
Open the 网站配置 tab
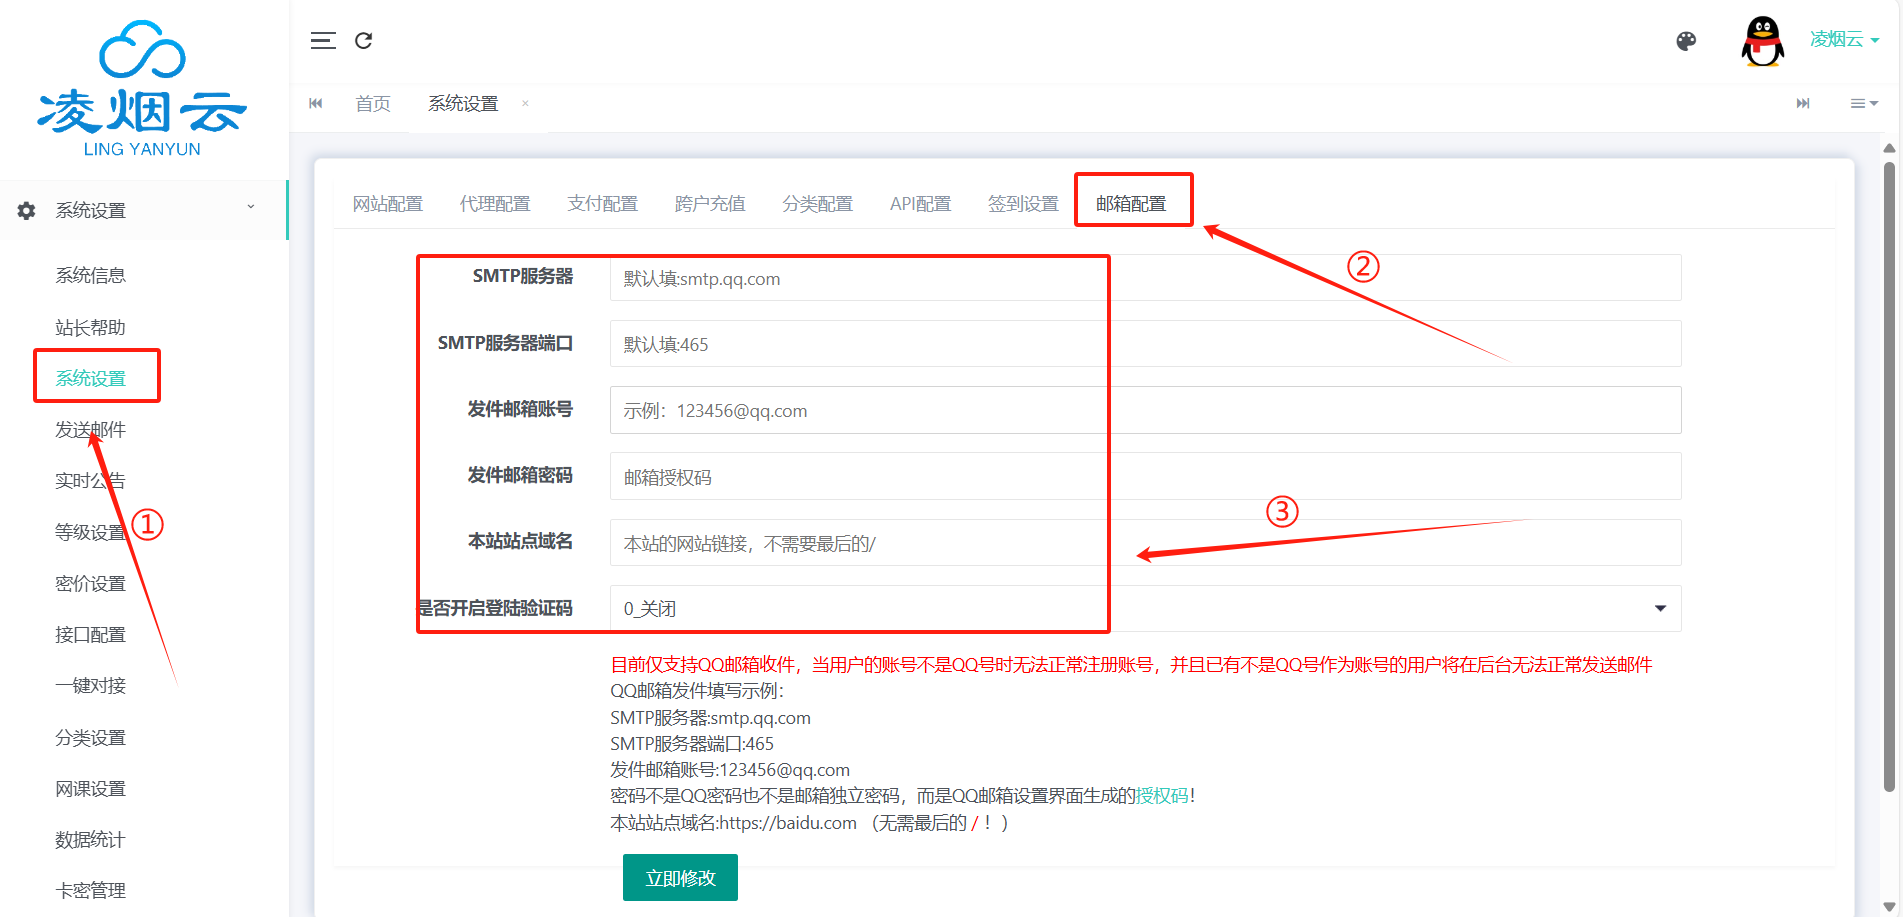tap(388, 204)
